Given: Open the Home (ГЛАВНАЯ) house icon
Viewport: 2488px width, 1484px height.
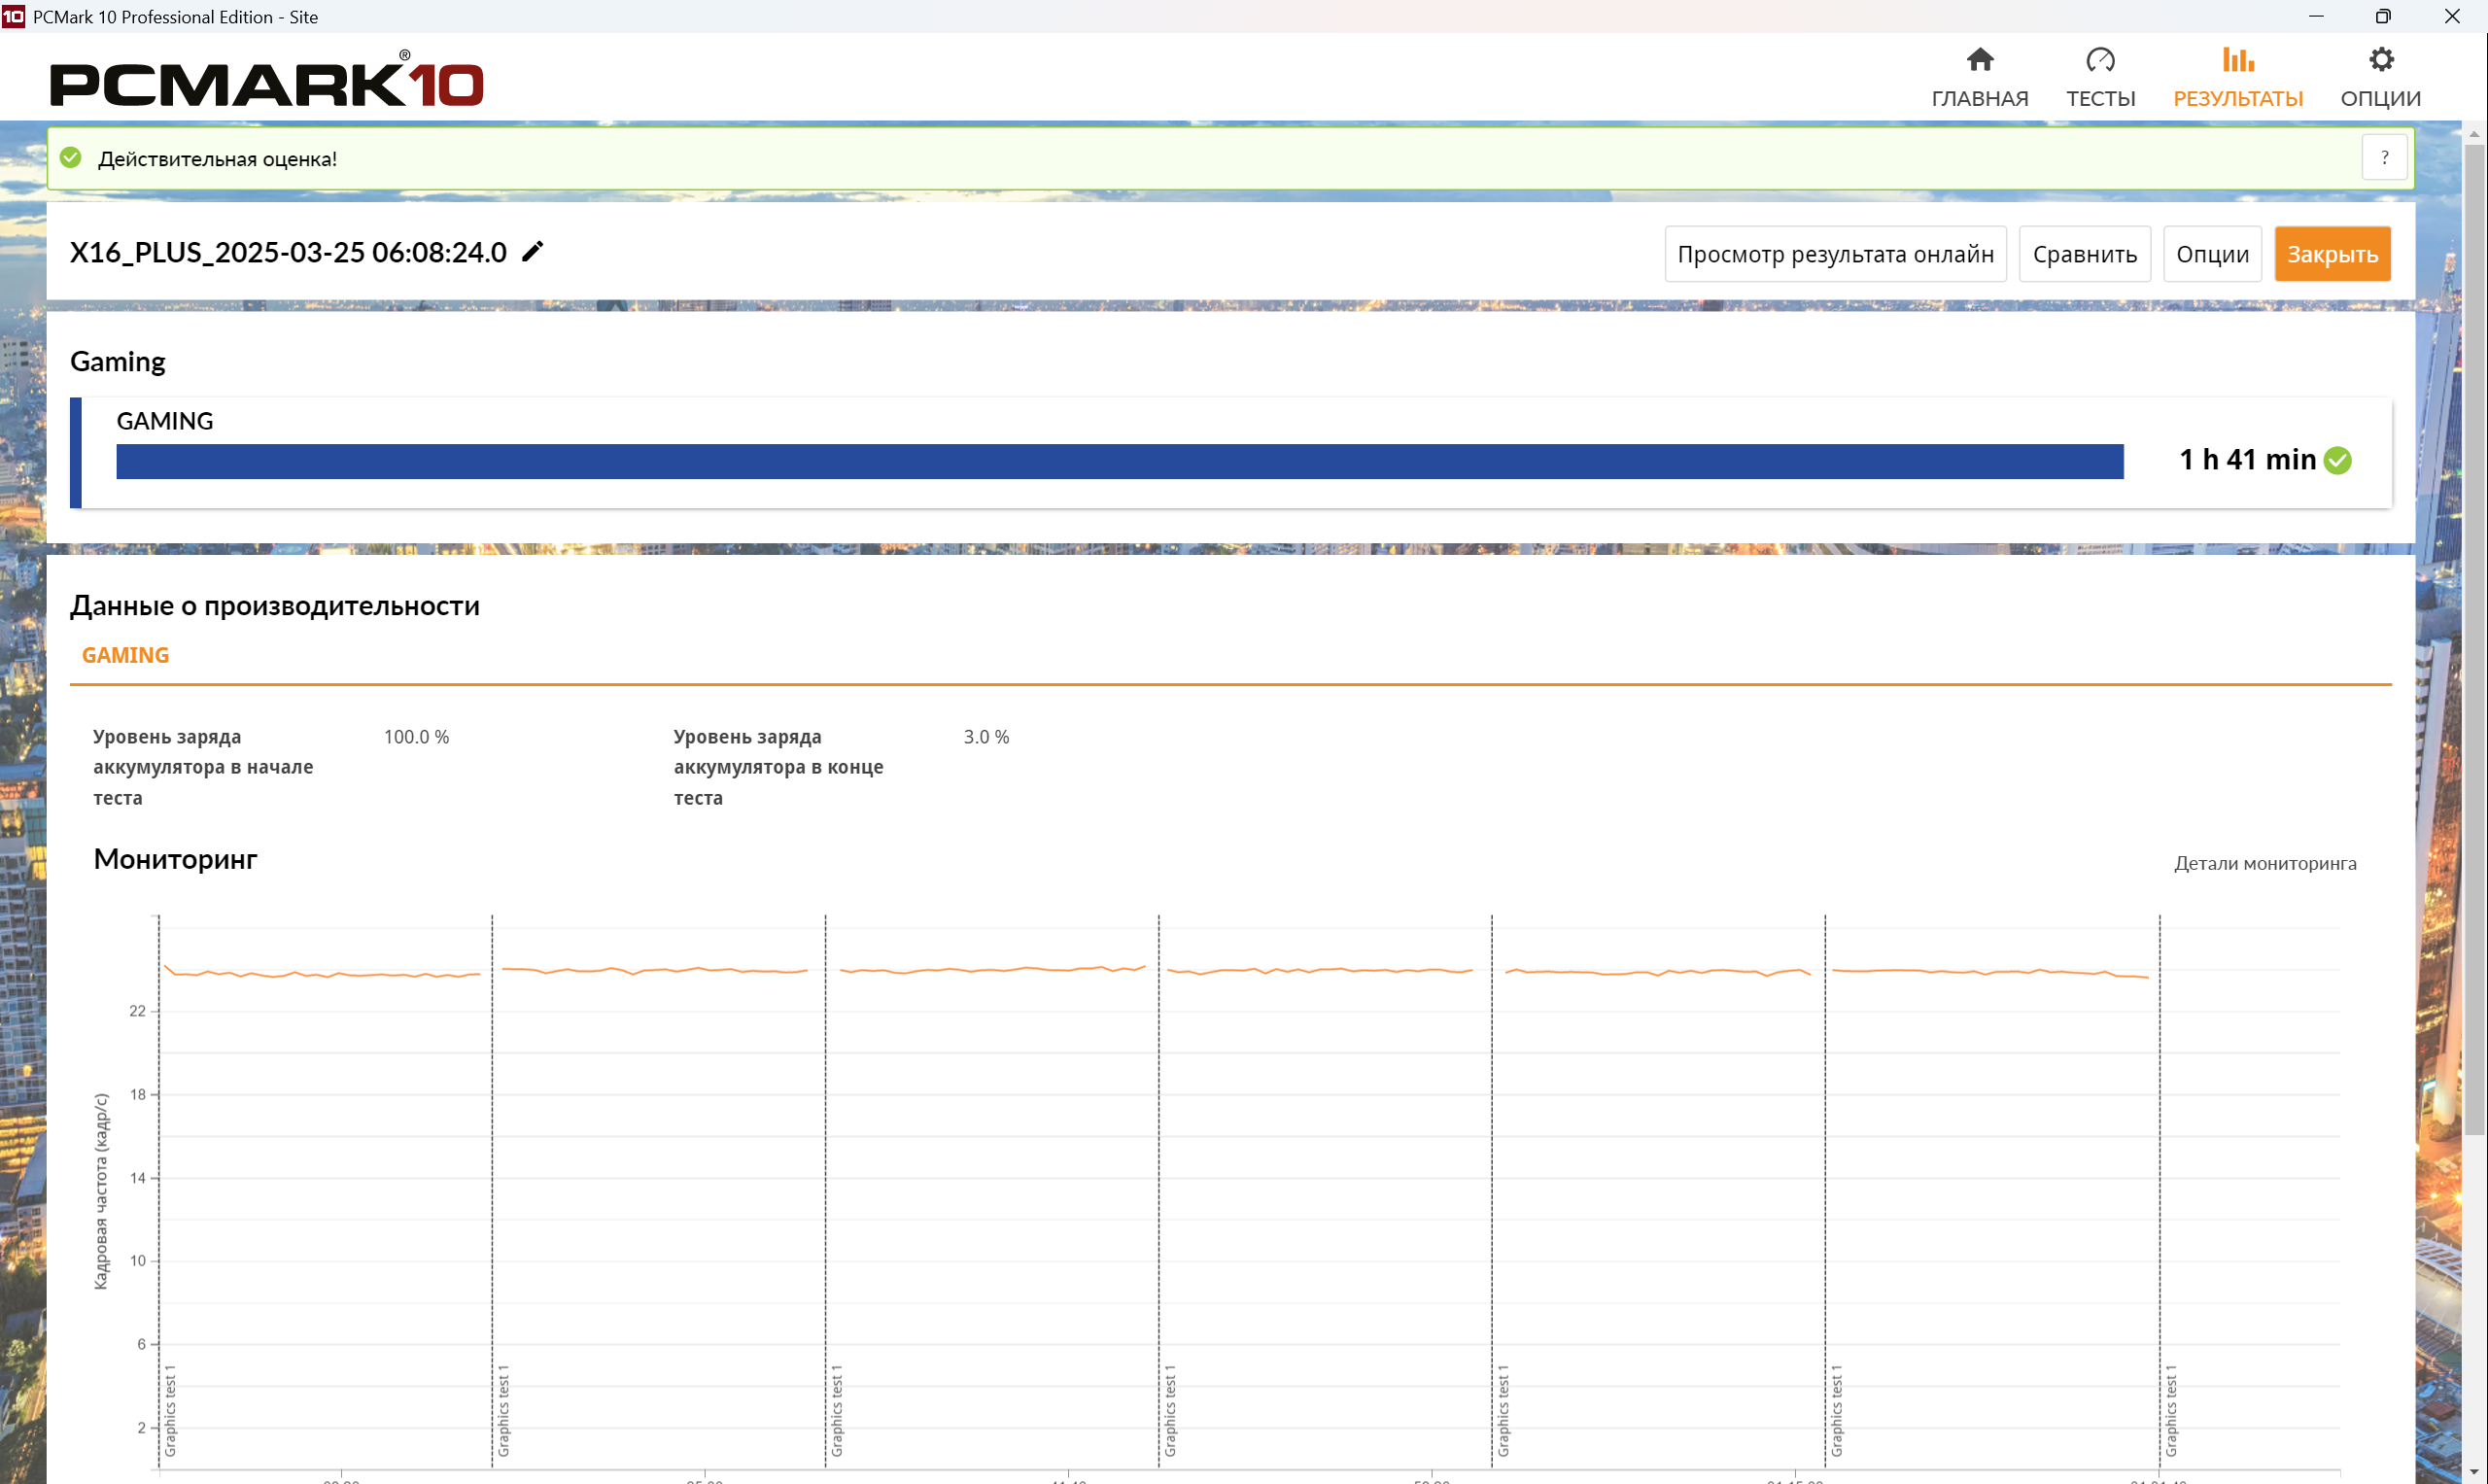Looking at the screenshot, I should coord(1979,60).
